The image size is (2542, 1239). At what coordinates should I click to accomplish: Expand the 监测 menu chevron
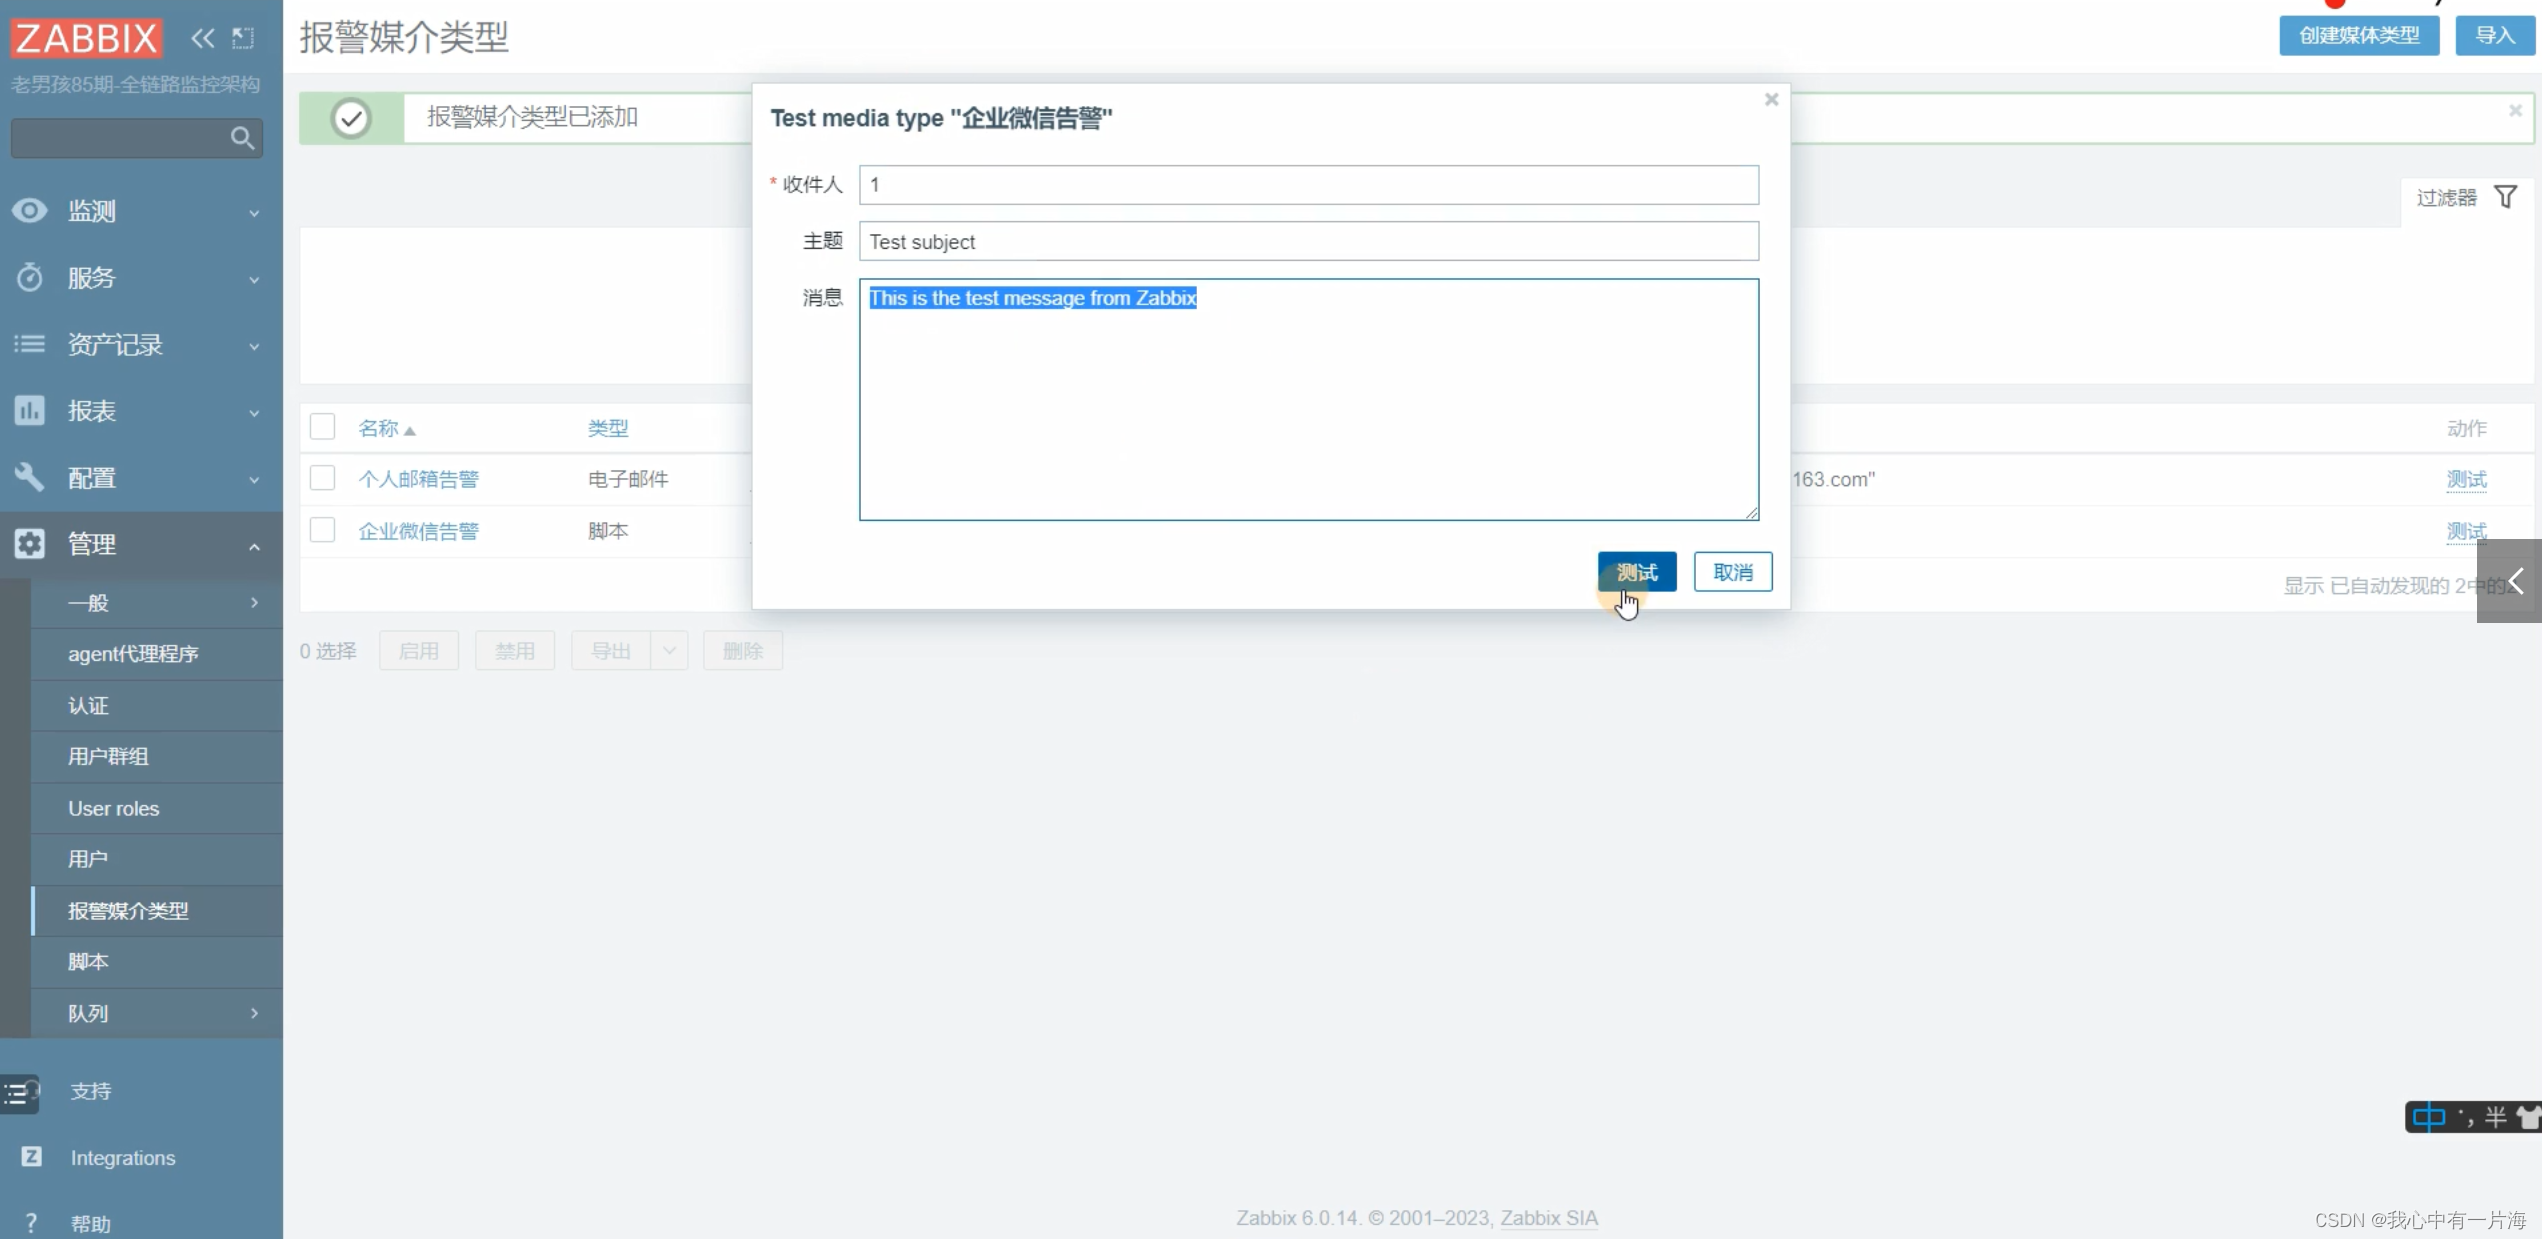coord(254,213)
